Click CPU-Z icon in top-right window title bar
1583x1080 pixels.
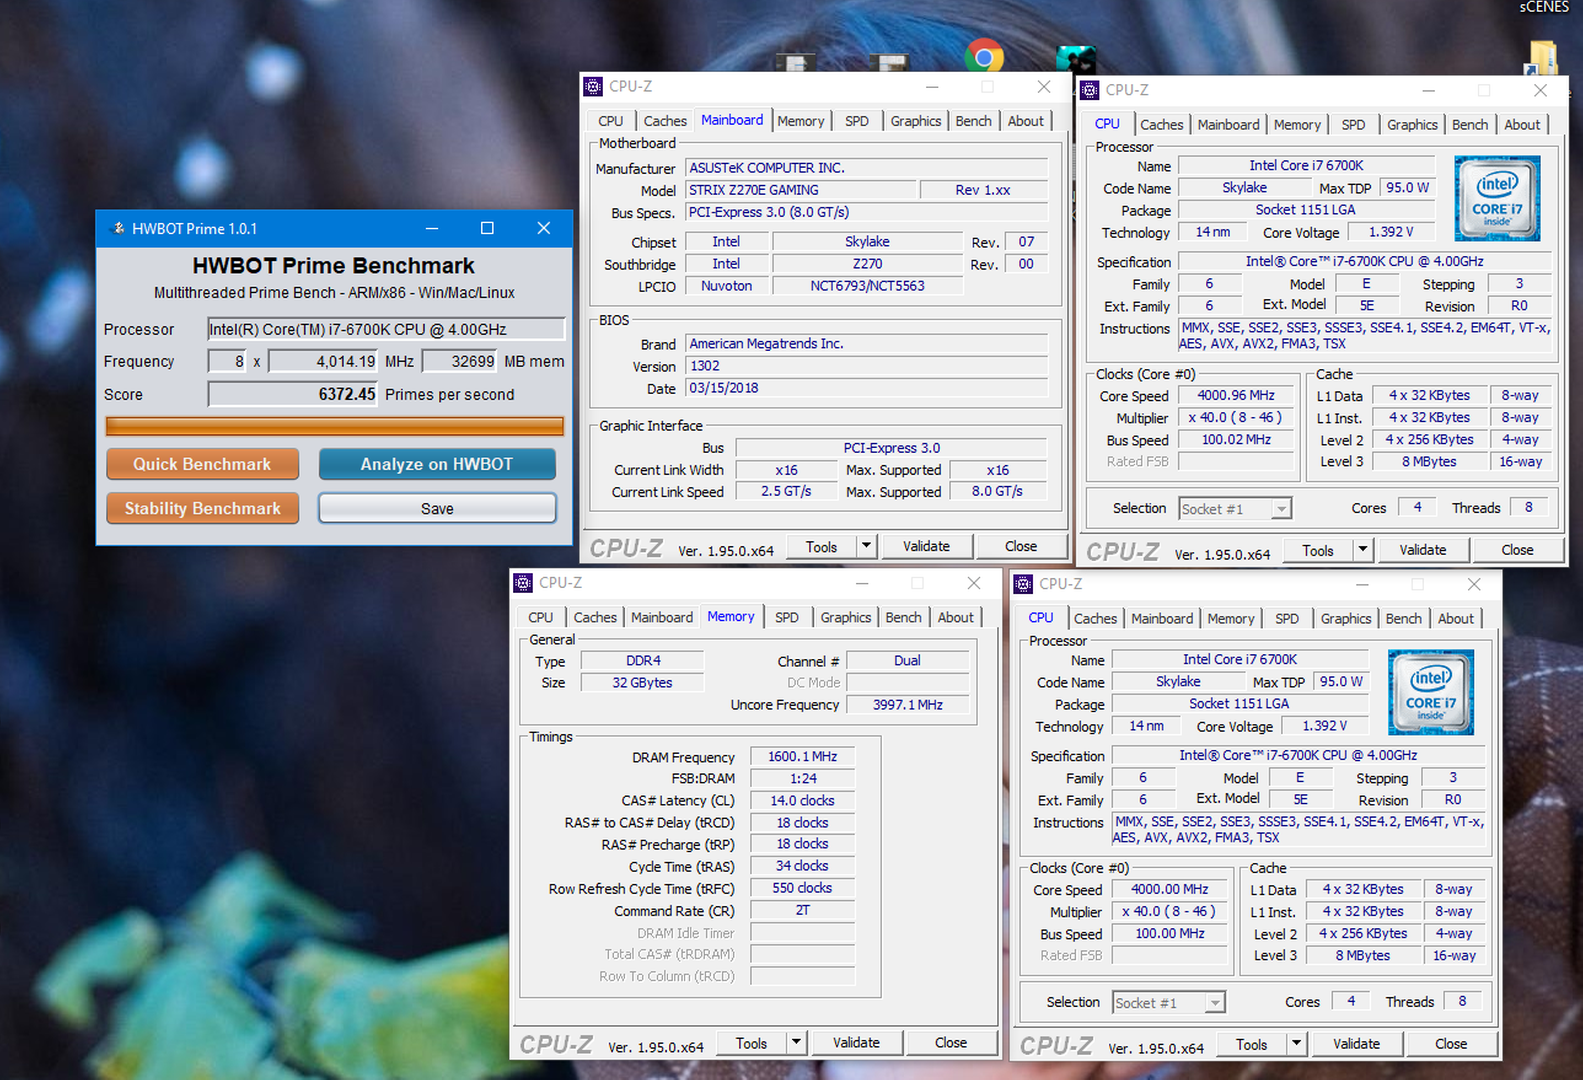(1089, 90)
